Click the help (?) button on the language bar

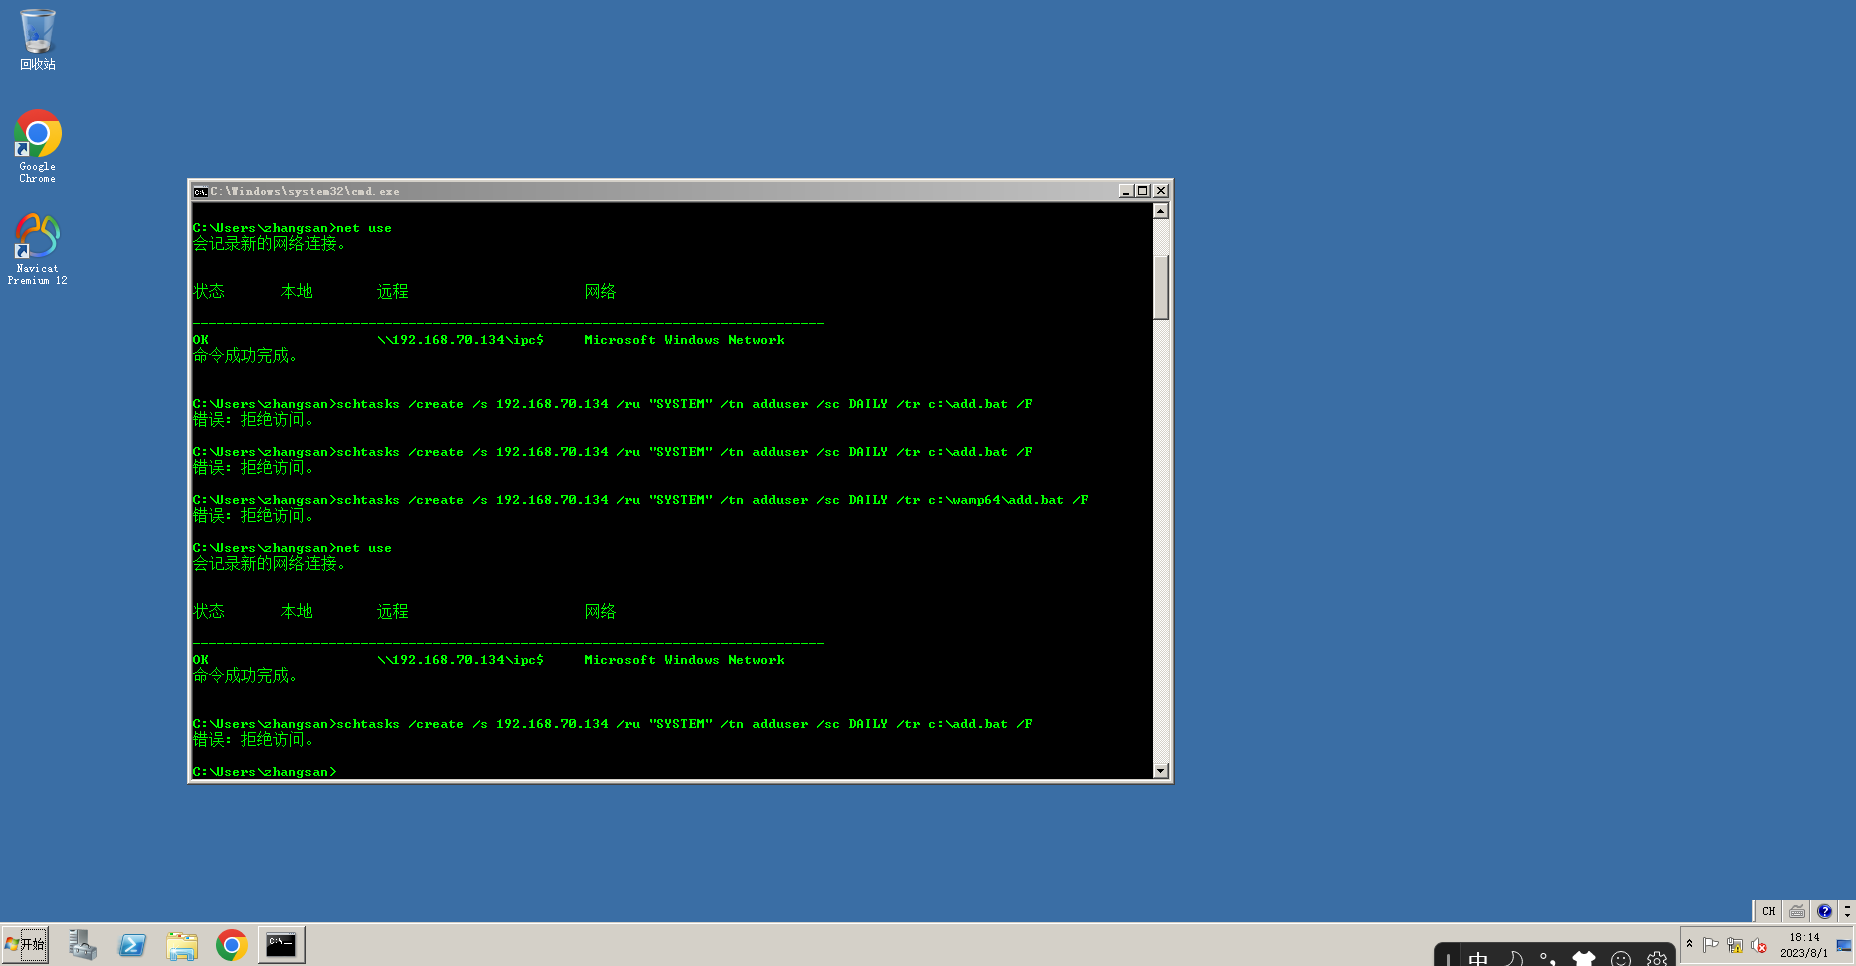coord(1824,911)
